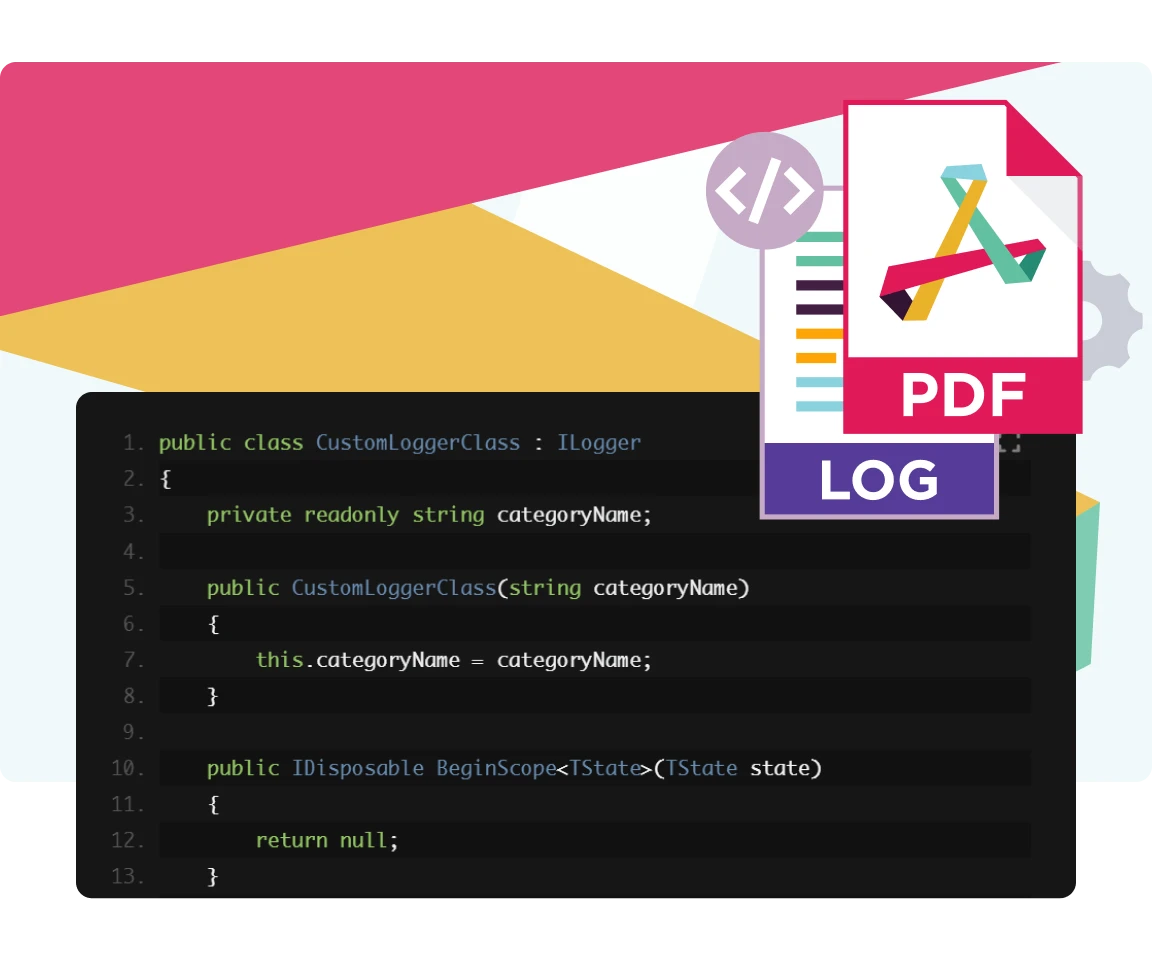Click the "CustomLoggerClass" name on line 1

coord(418,443)
